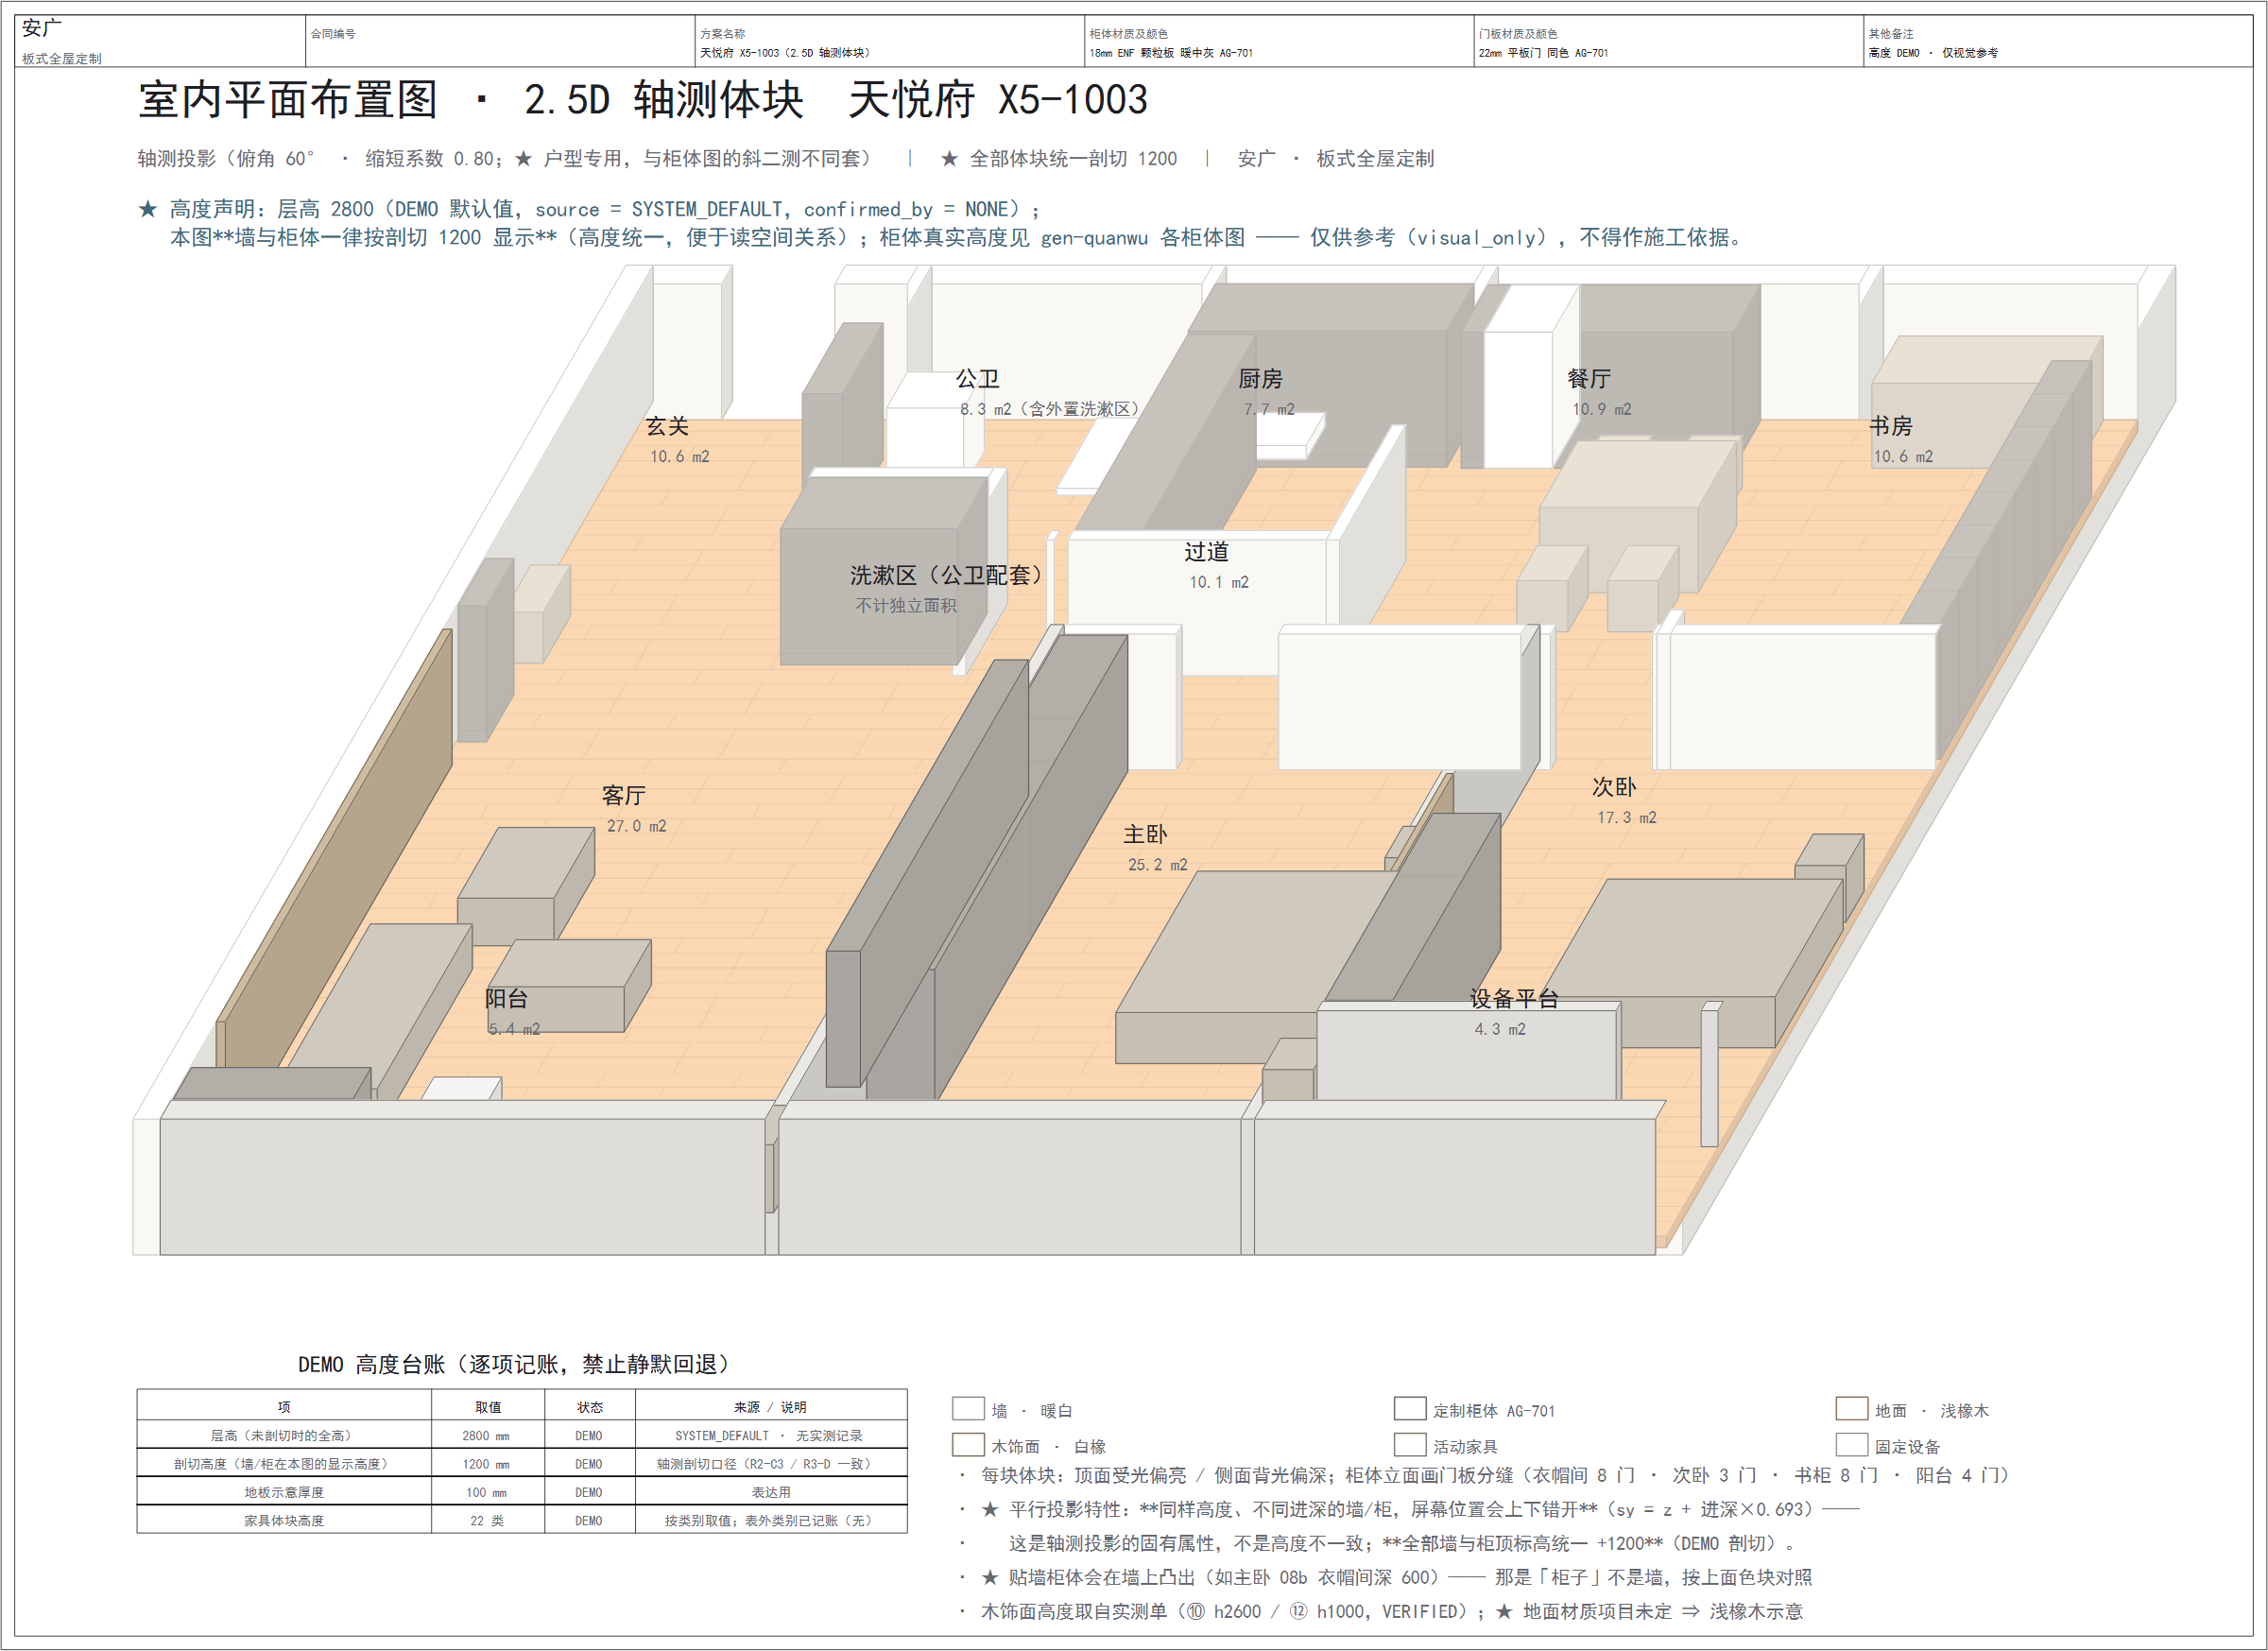Select the 次卧 room label
Image resolution: width=2268 pixels, height=1651 pixels.
[1614, 787]
